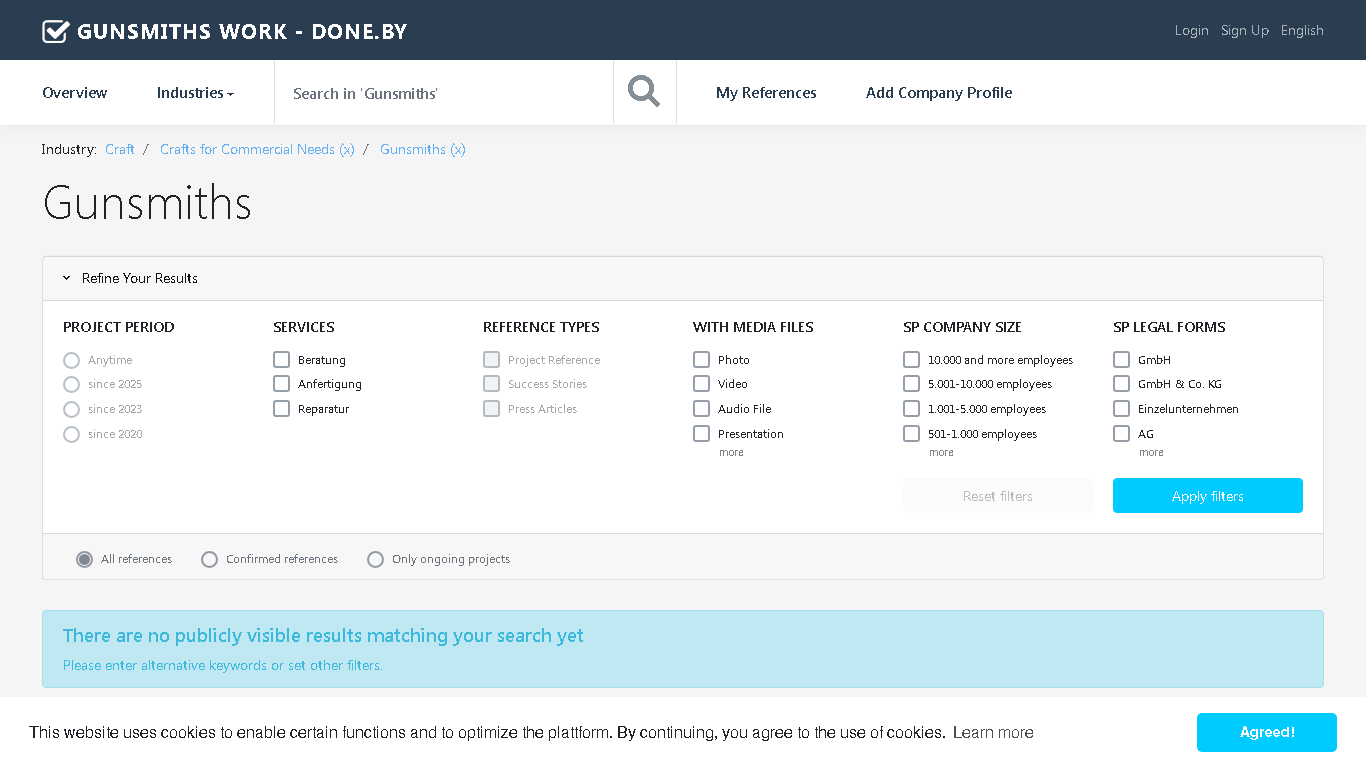Image resolution: width=1366 pixels, height=768 pixels.
Task: Check 1.001-5.000 employees
Action: click(911, 408)
